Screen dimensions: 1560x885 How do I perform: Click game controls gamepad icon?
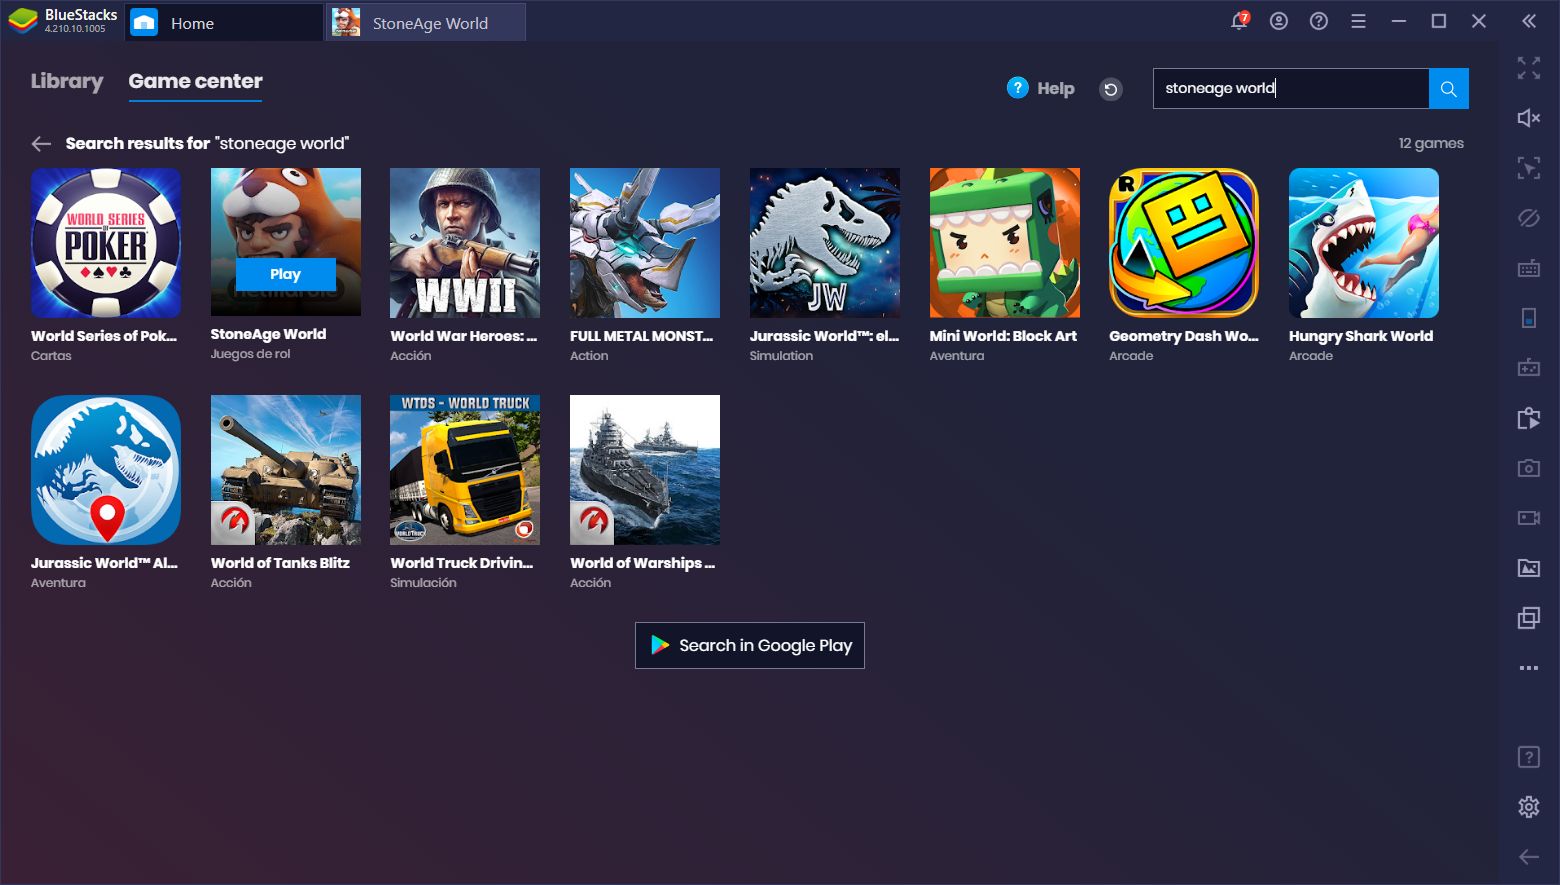click(x=1529, y=368)
